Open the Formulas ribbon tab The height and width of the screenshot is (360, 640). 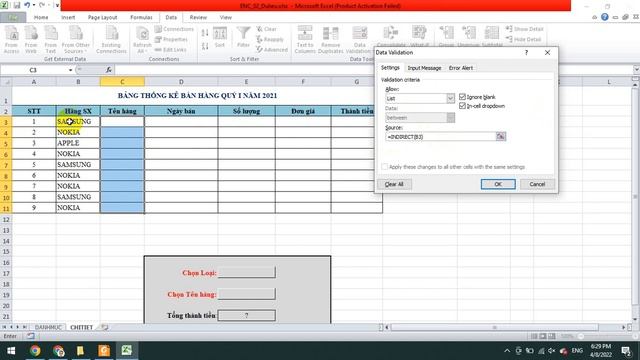click(141, 18)
